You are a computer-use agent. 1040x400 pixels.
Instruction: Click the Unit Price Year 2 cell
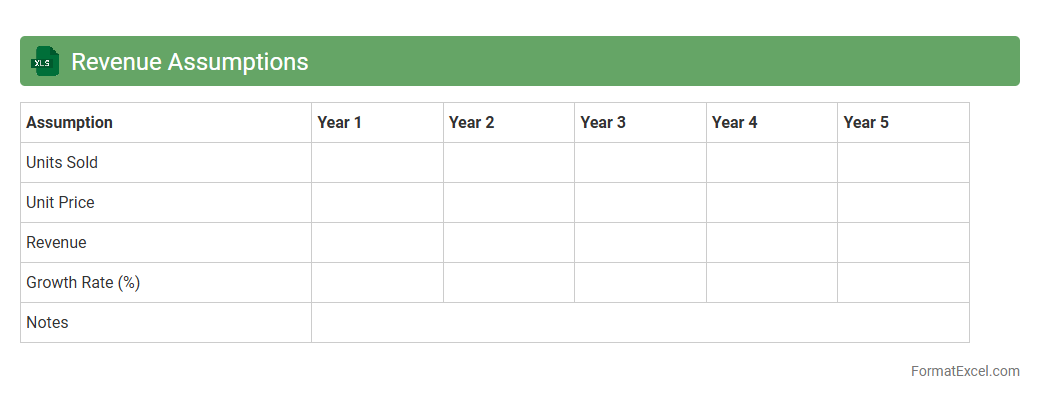tap(509, 202)
